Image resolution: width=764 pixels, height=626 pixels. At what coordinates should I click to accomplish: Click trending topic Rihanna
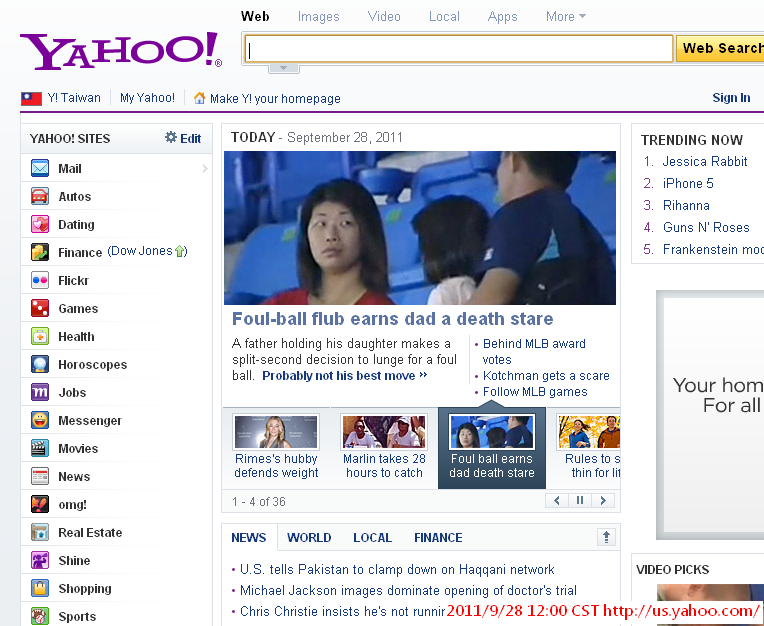pyautogui.click(x=686, y=205)
